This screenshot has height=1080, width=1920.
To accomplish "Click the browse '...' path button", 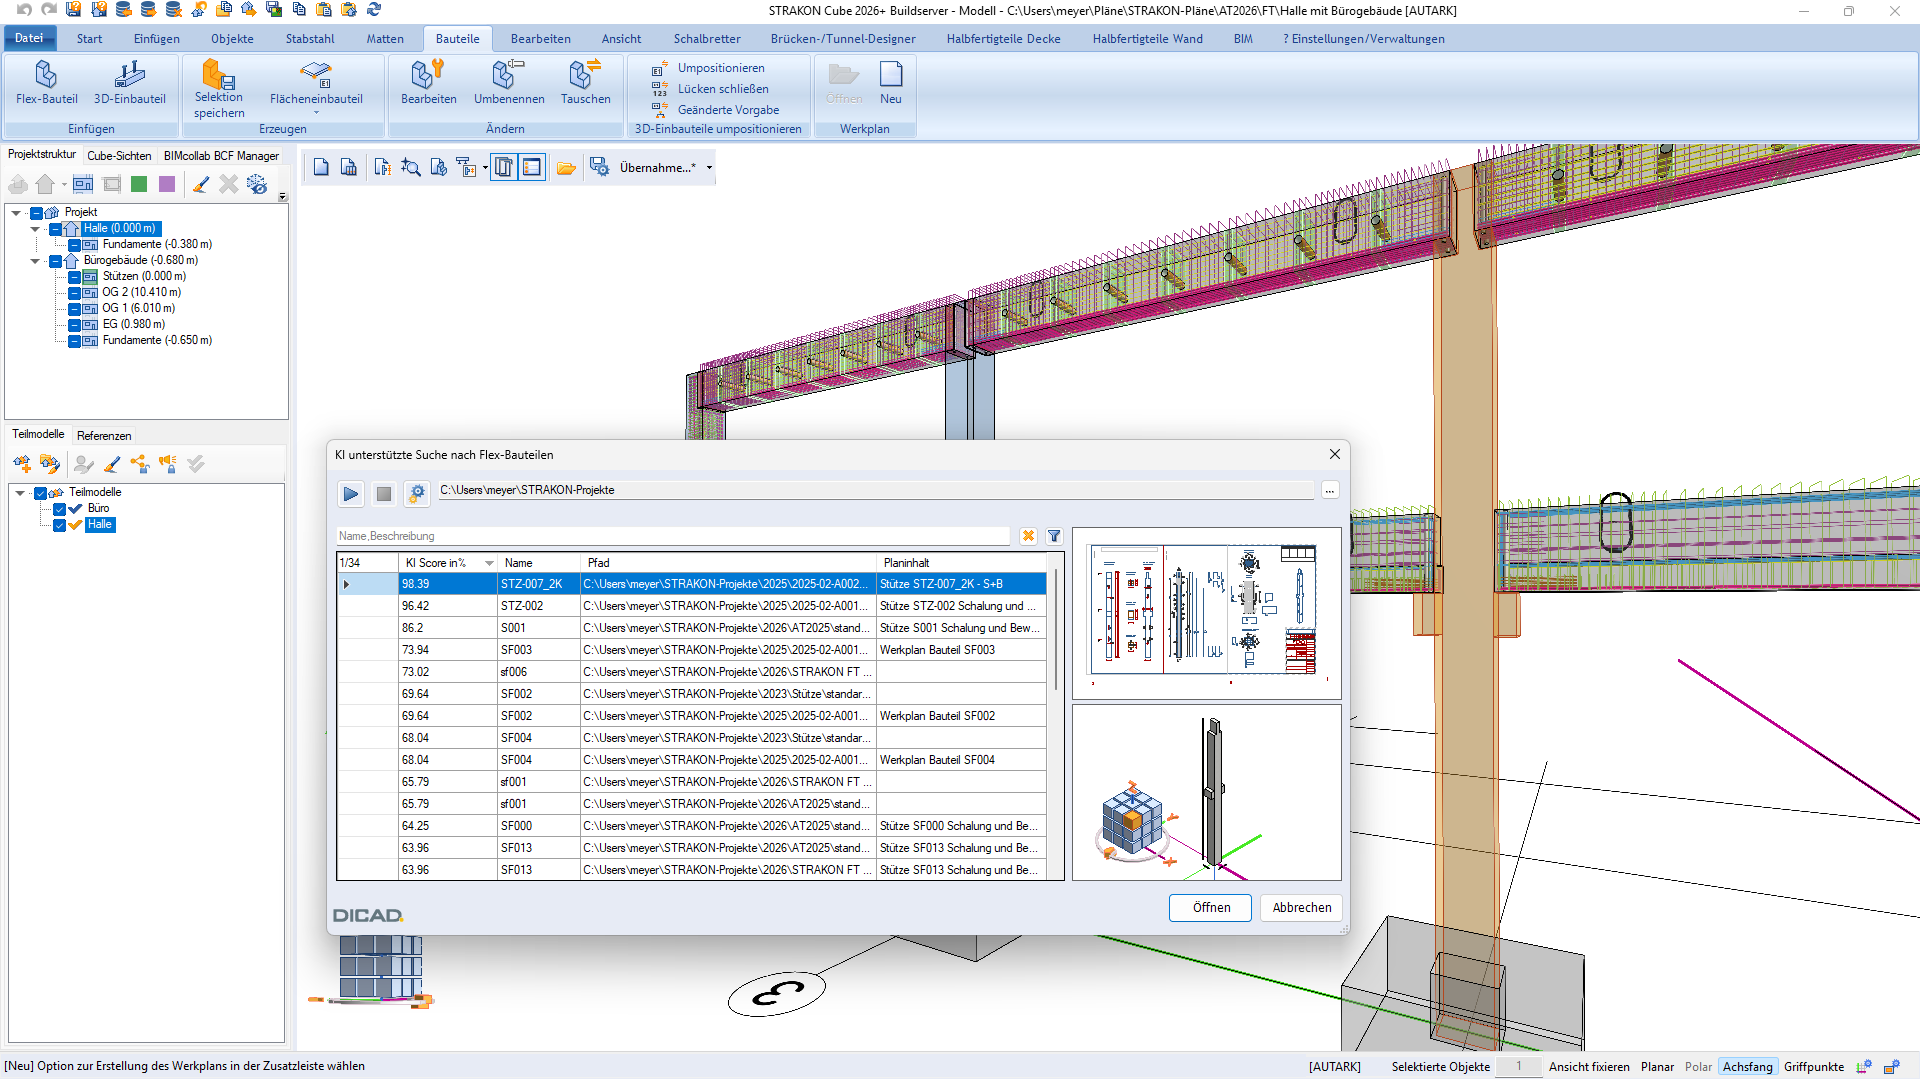I will point(1330,491).
